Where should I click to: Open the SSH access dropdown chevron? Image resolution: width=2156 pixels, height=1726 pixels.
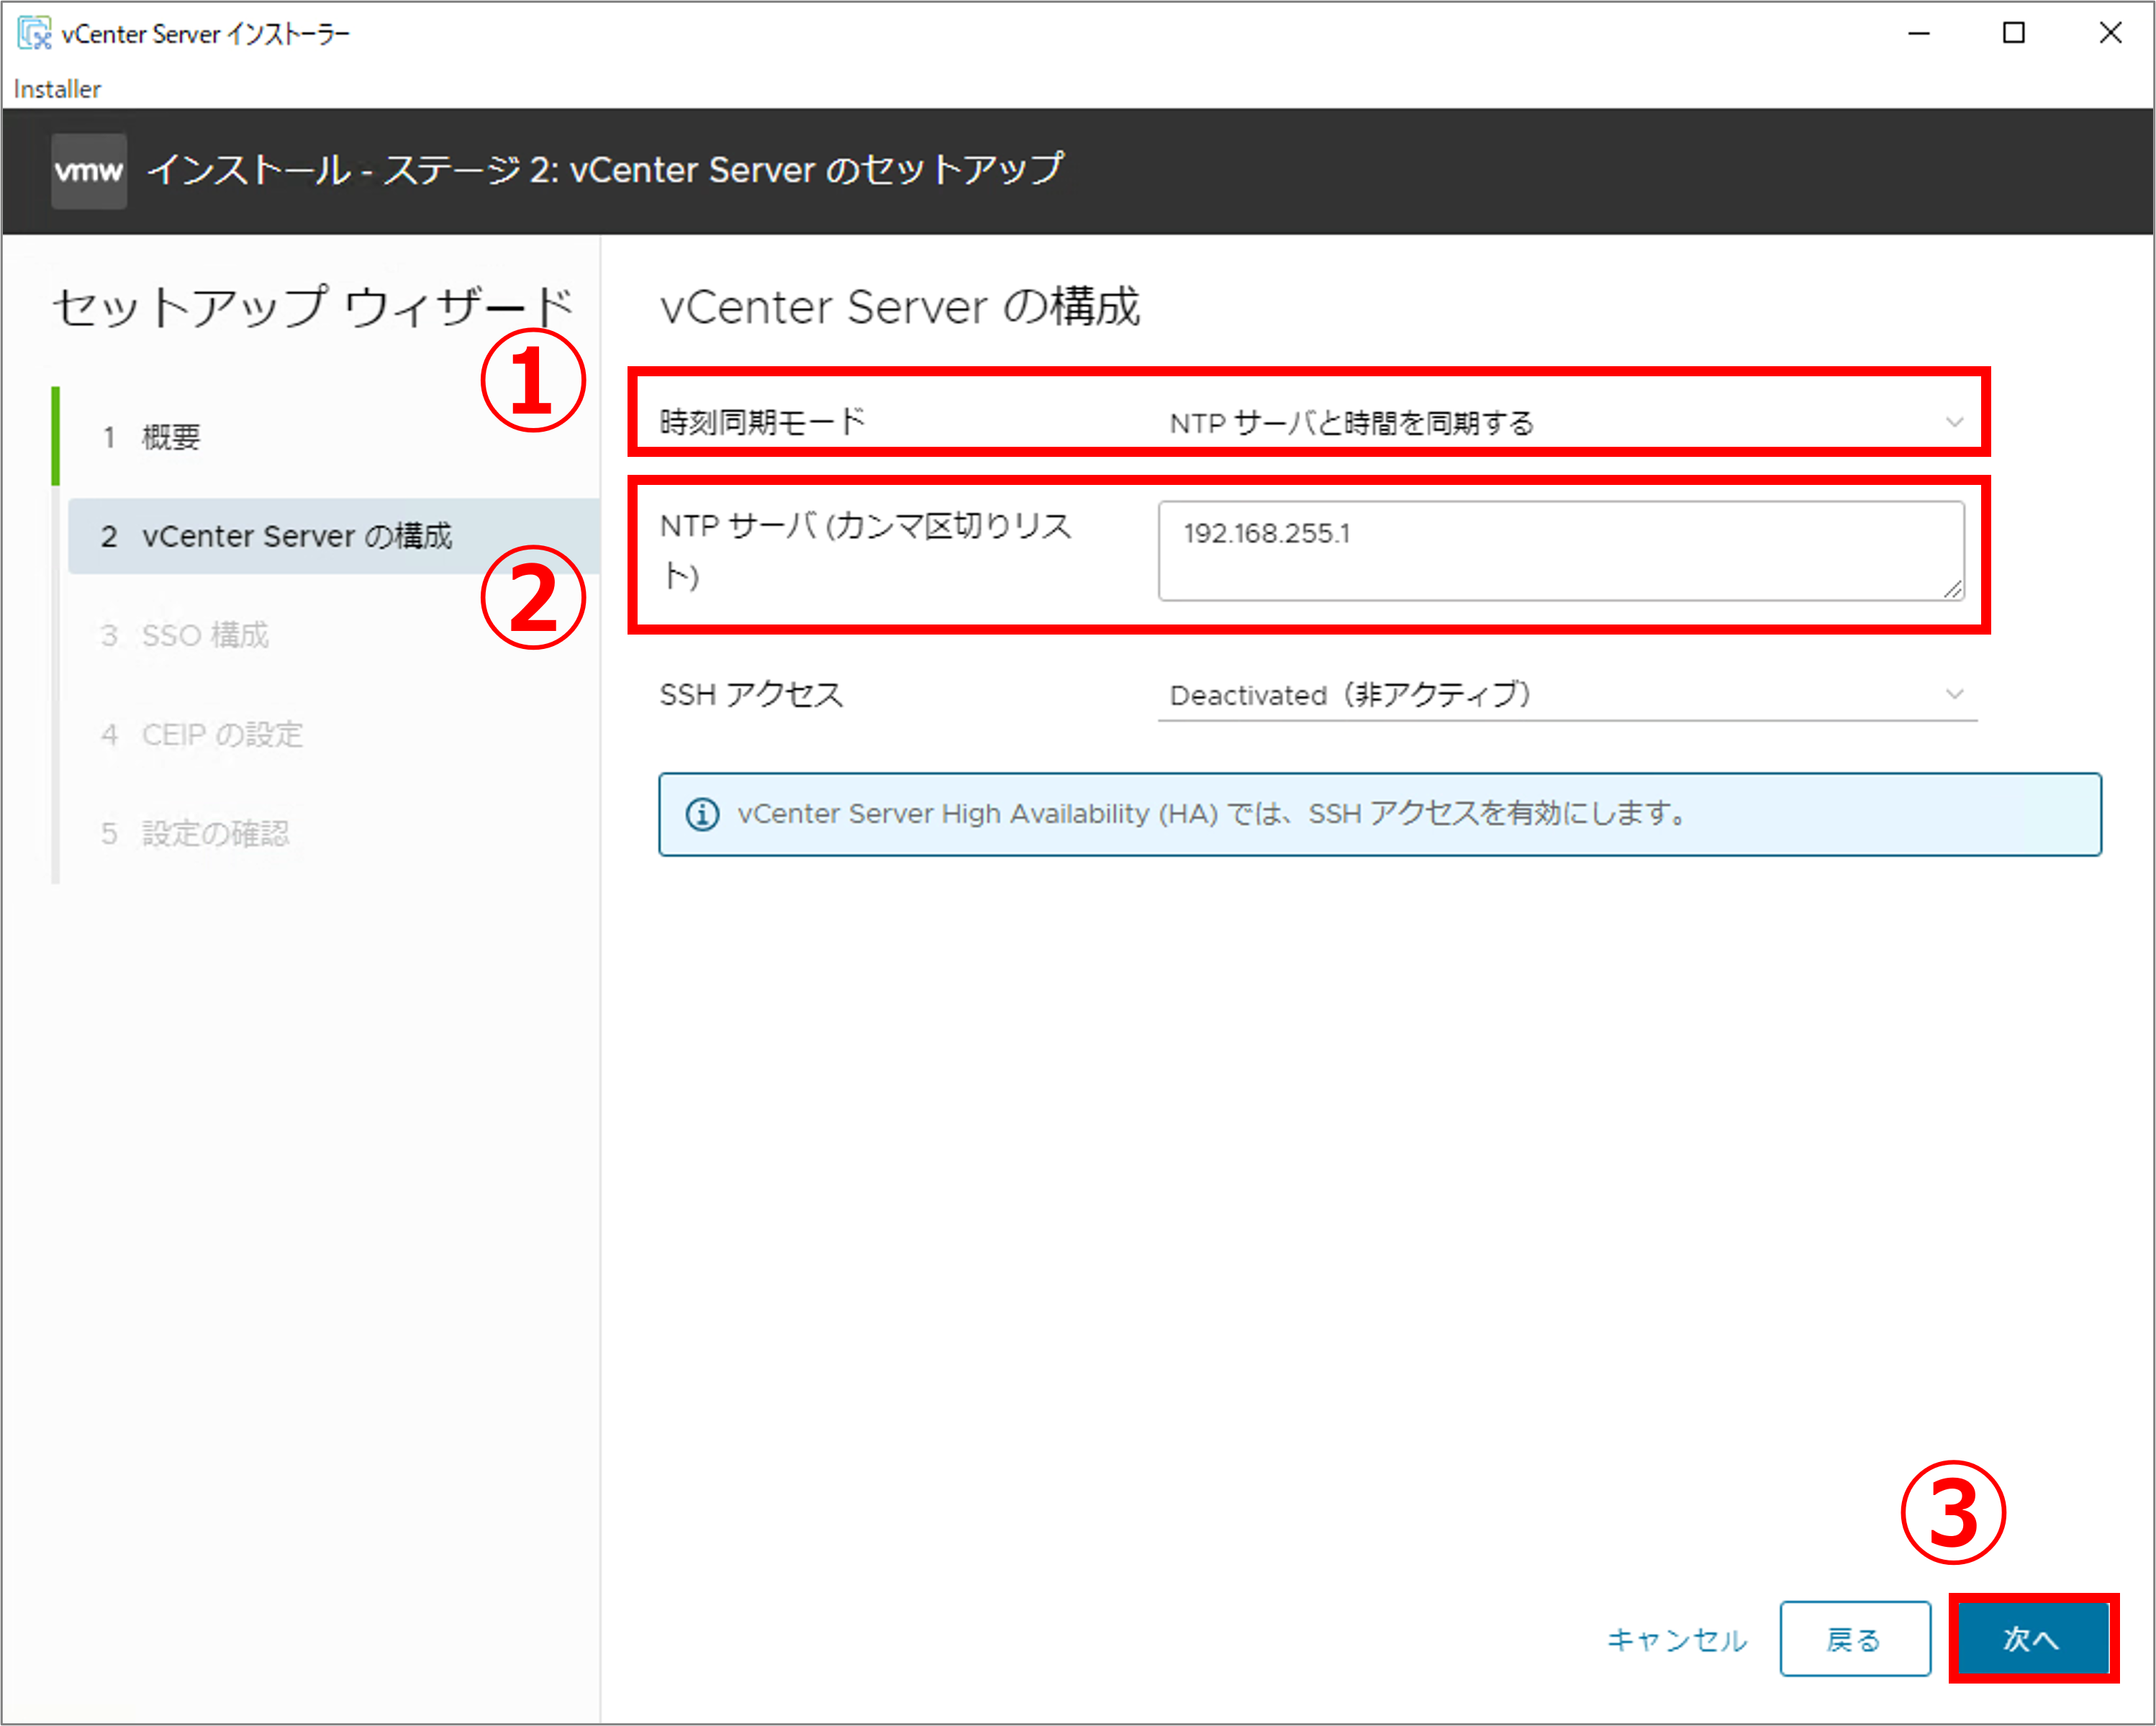[x=1954, y=694]
